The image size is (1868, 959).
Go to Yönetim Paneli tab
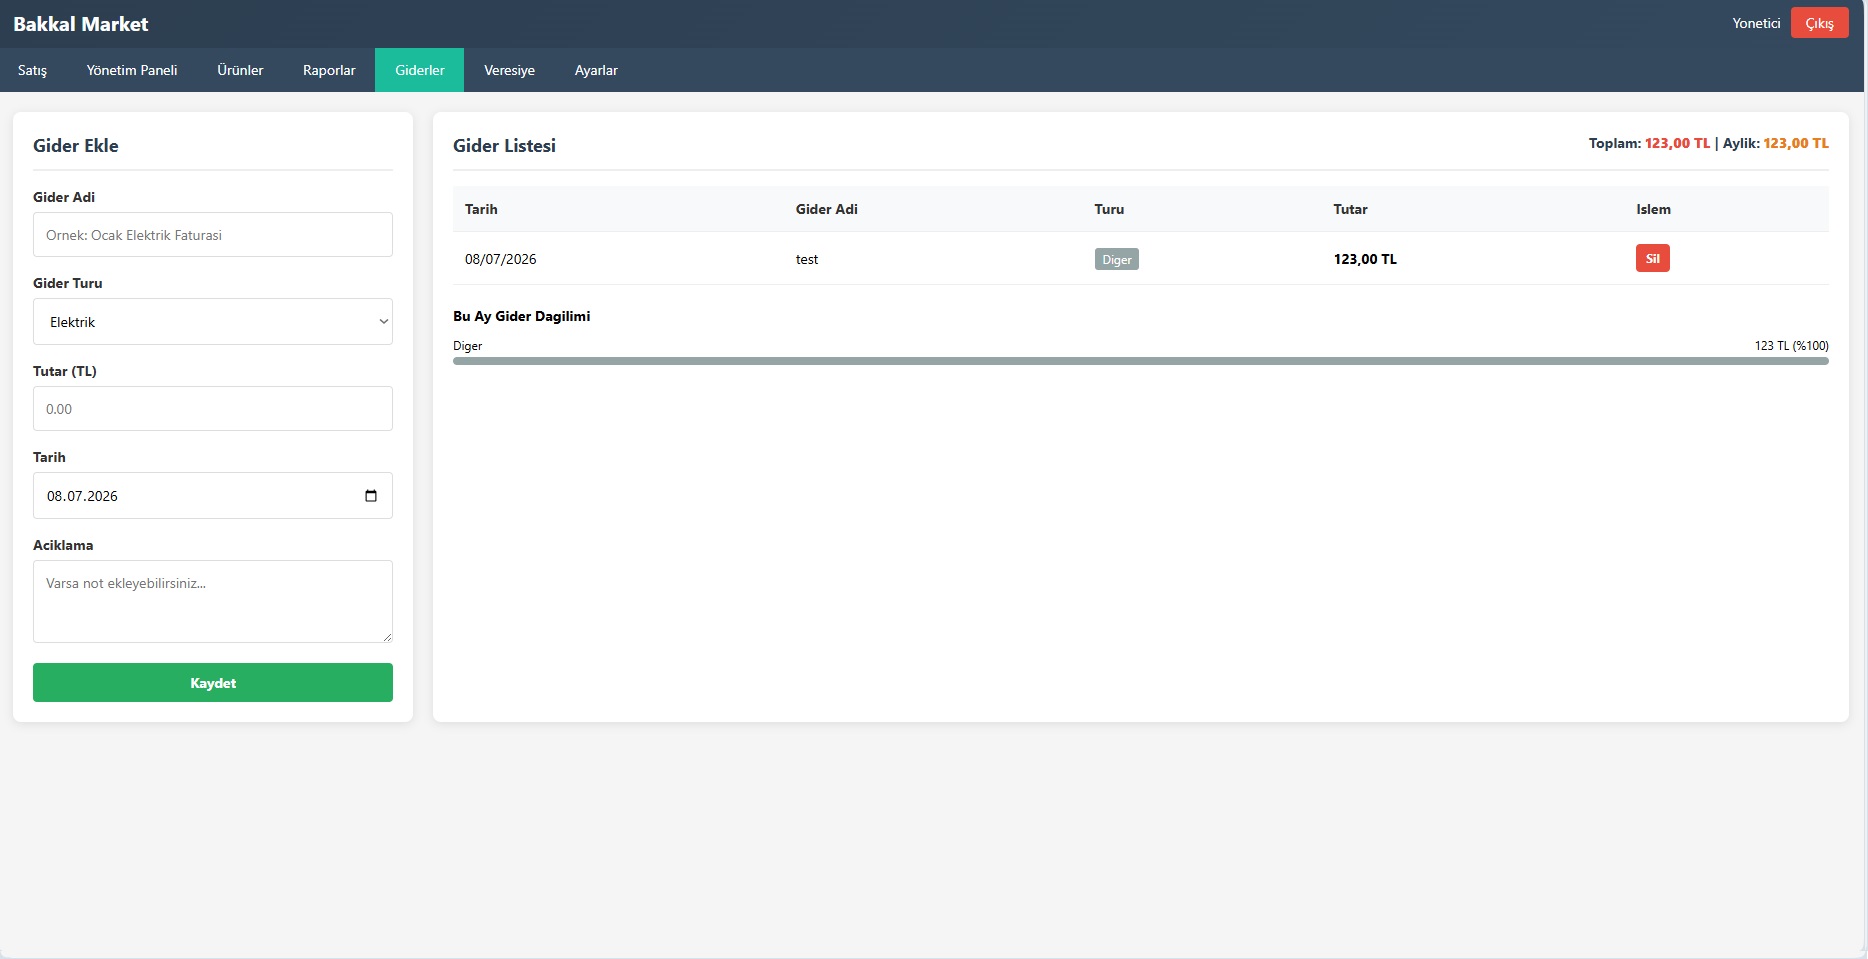point(132,70)
